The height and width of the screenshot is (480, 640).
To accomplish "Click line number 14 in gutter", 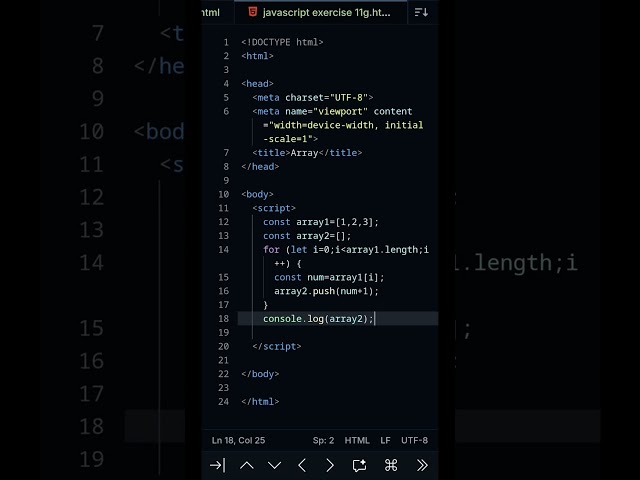I will pyautogui.click(x=224, y=249).
